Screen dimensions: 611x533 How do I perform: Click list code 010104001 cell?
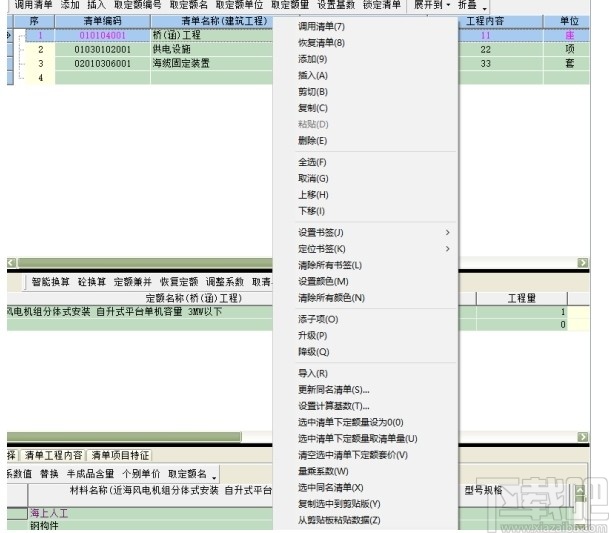102,35
